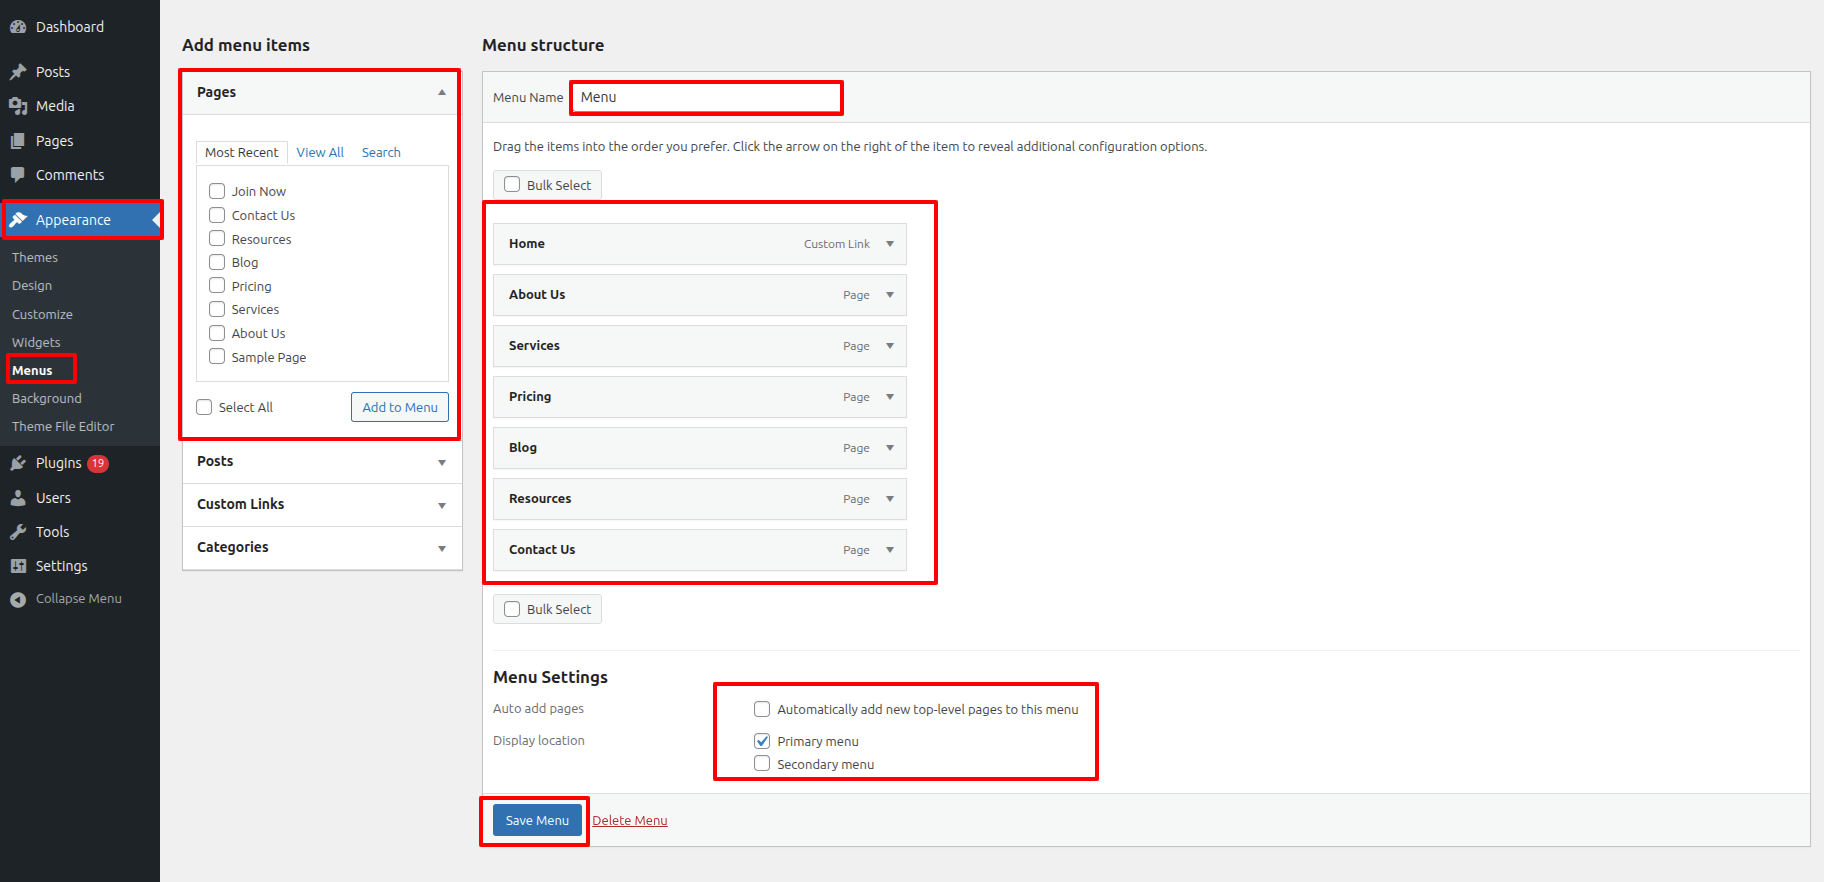Click the Collapse Menu arrow icon
1824x882 pixels.
[18, 599]
